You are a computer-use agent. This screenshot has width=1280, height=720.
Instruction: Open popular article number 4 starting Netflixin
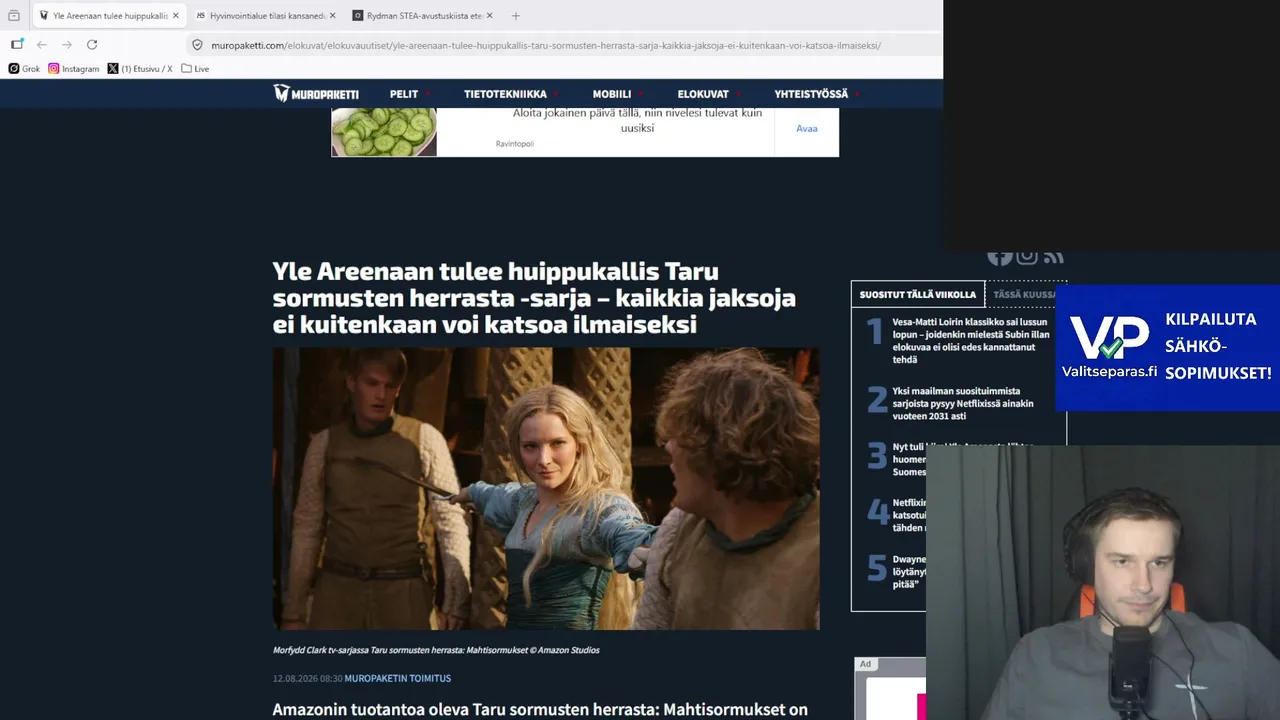coord(909,515)
